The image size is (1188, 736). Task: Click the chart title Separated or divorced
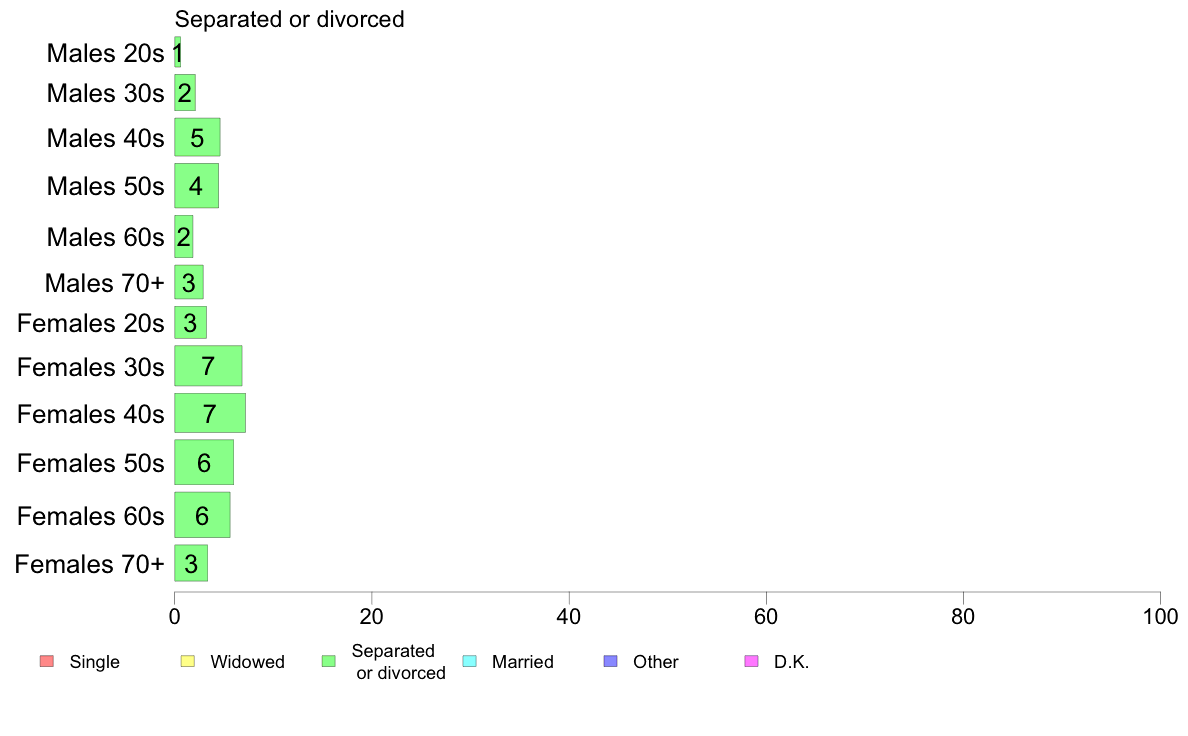(289, 19)
